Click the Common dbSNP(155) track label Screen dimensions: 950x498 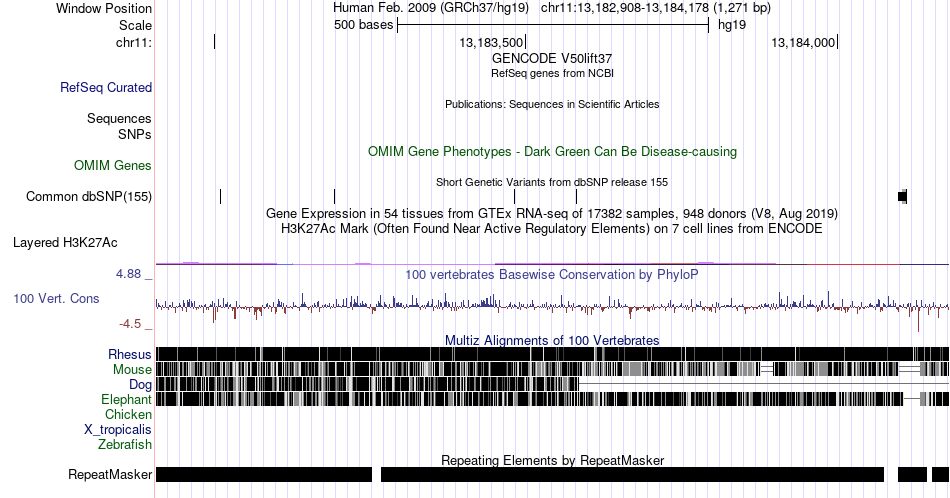point(89,196)
